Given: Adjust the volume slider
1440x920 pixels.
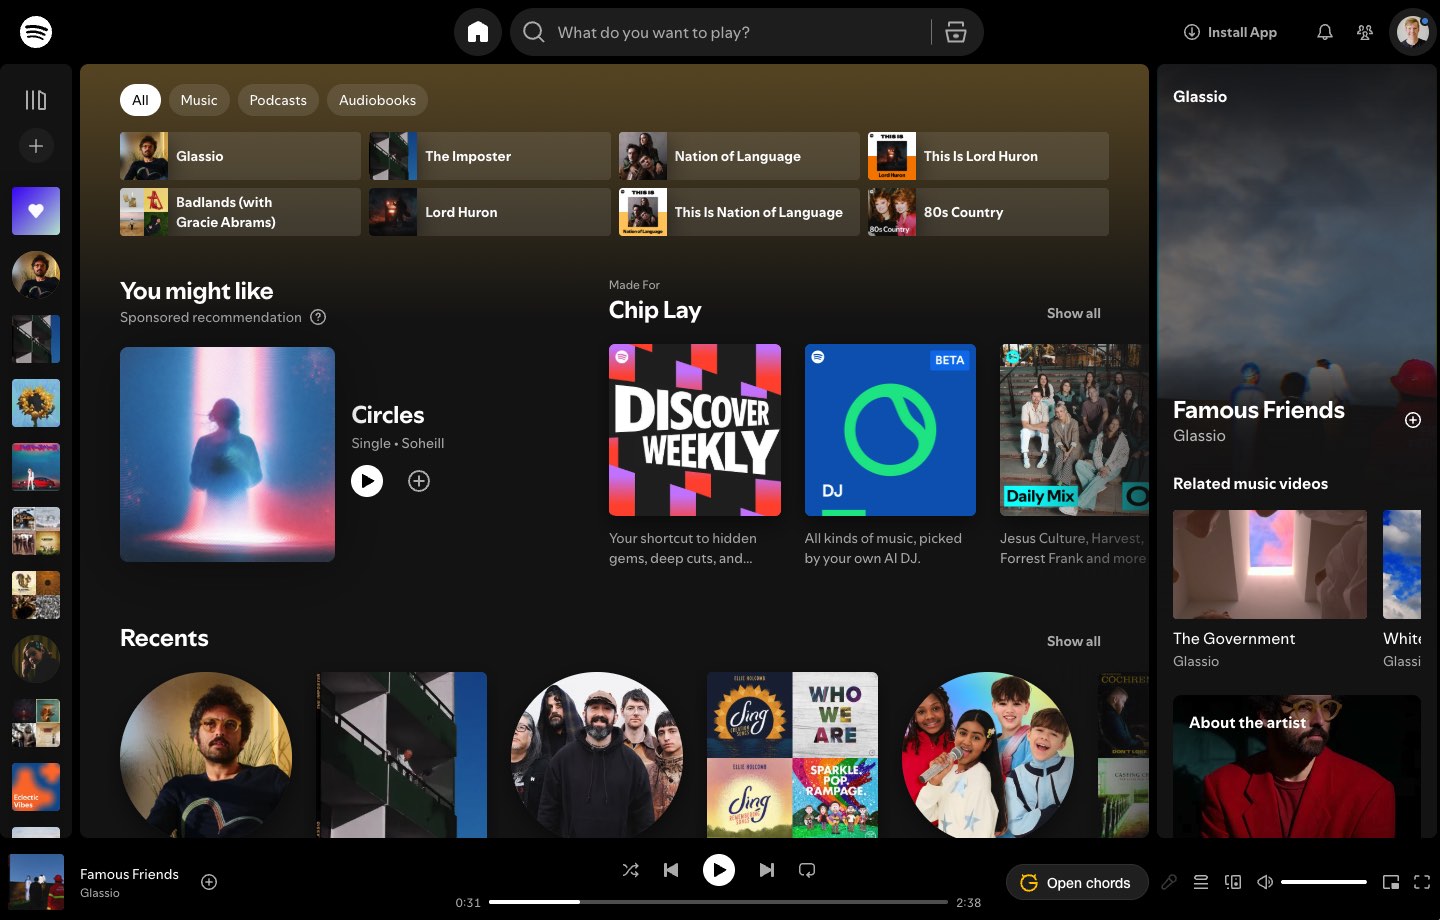Looking at the screenshot, I should click(x=1324, y=882).
